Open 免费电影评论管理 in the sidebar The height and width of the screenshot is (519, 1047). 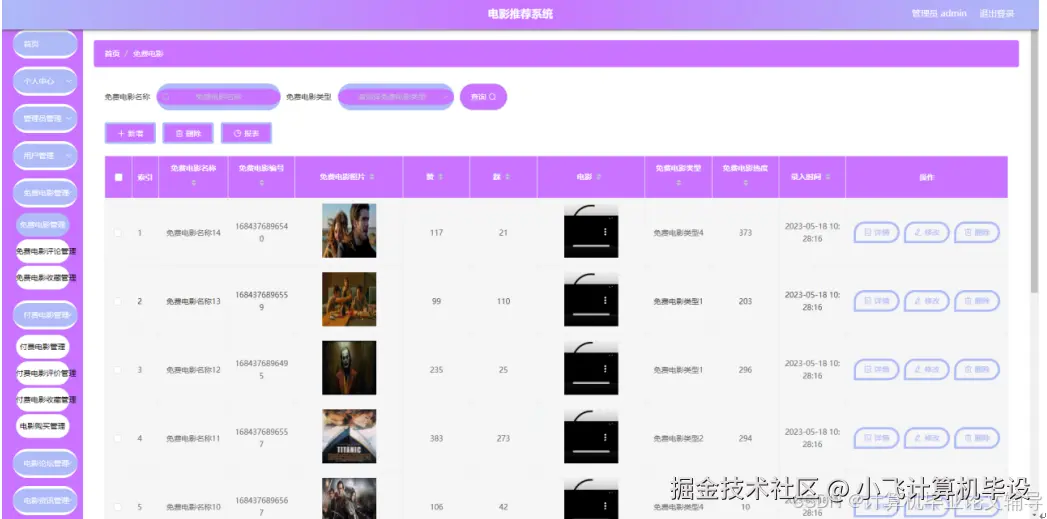coord(45,251)
